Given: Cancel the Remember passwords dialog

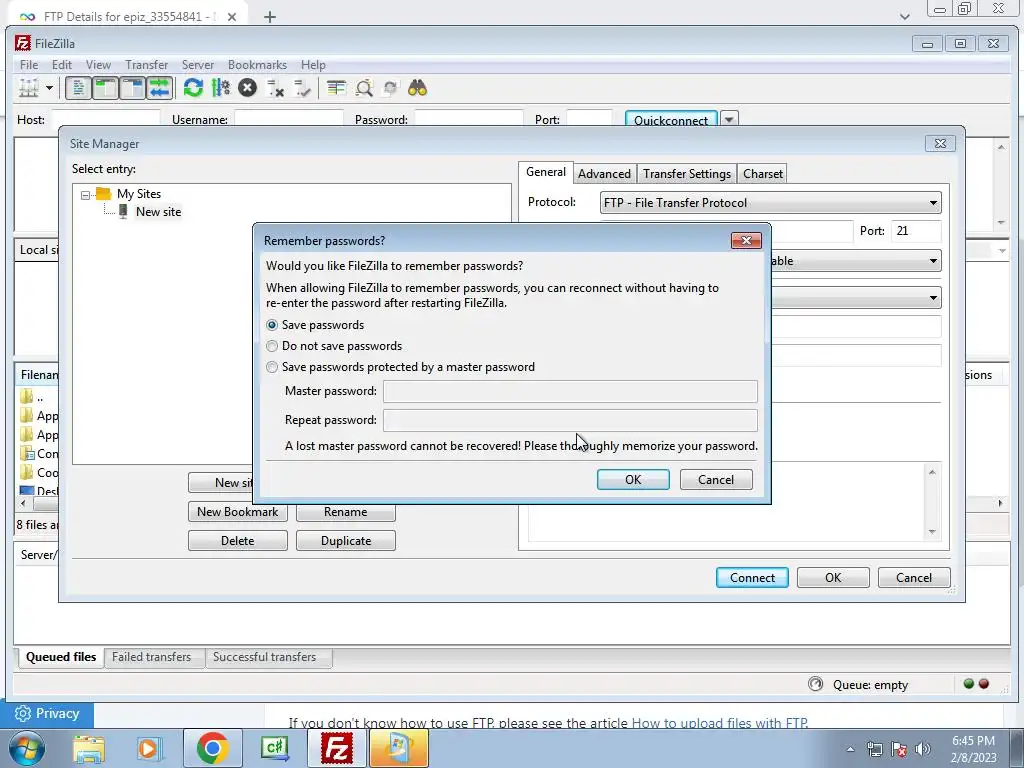Looking at the screenshot, I should (x=716, y=479).
